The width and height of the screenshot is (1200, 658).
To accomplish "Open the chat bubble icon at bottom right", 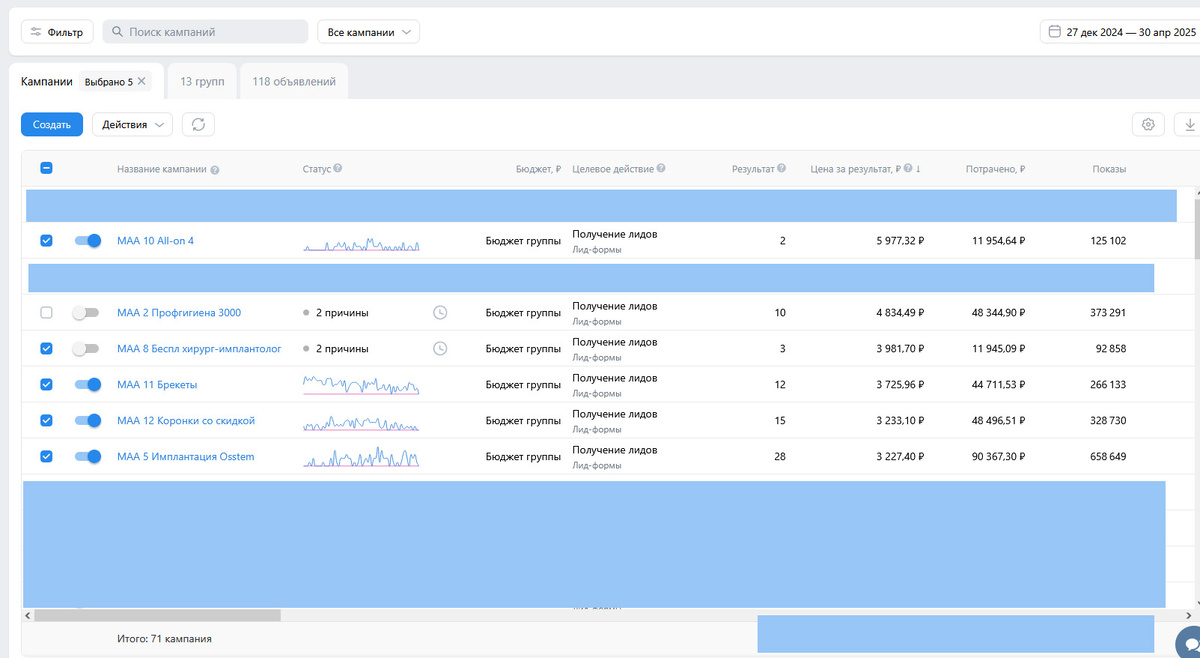I will point(1190,643).
